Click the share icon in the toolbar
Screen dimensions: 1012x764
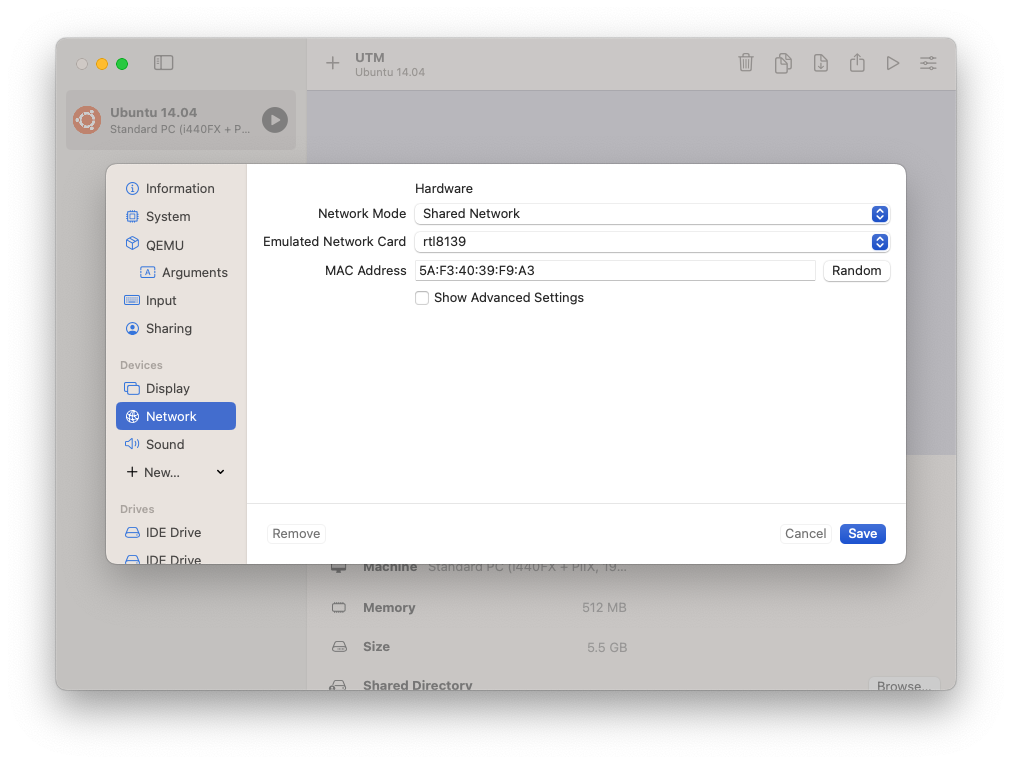click(x=857, y=63)
